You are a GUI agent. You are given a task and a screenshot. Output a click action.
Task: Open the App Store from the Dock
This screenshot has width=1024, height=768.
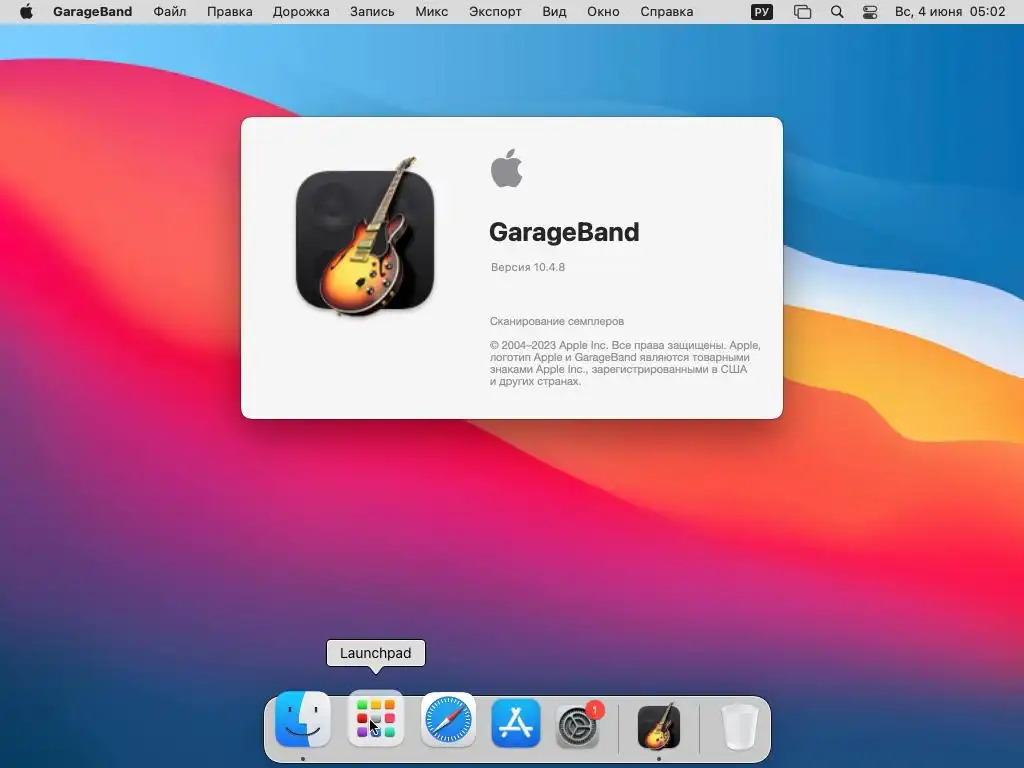[516, 723]
